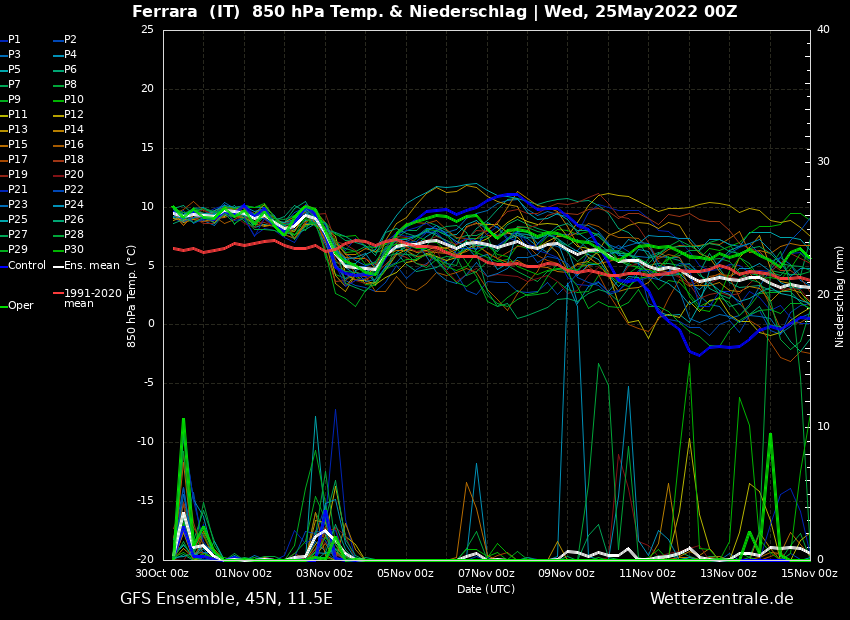This screenshot has width=850, height=620.
Task: Click the 850 hPa Temp. (°C) axis label
Action: point(132,295)
